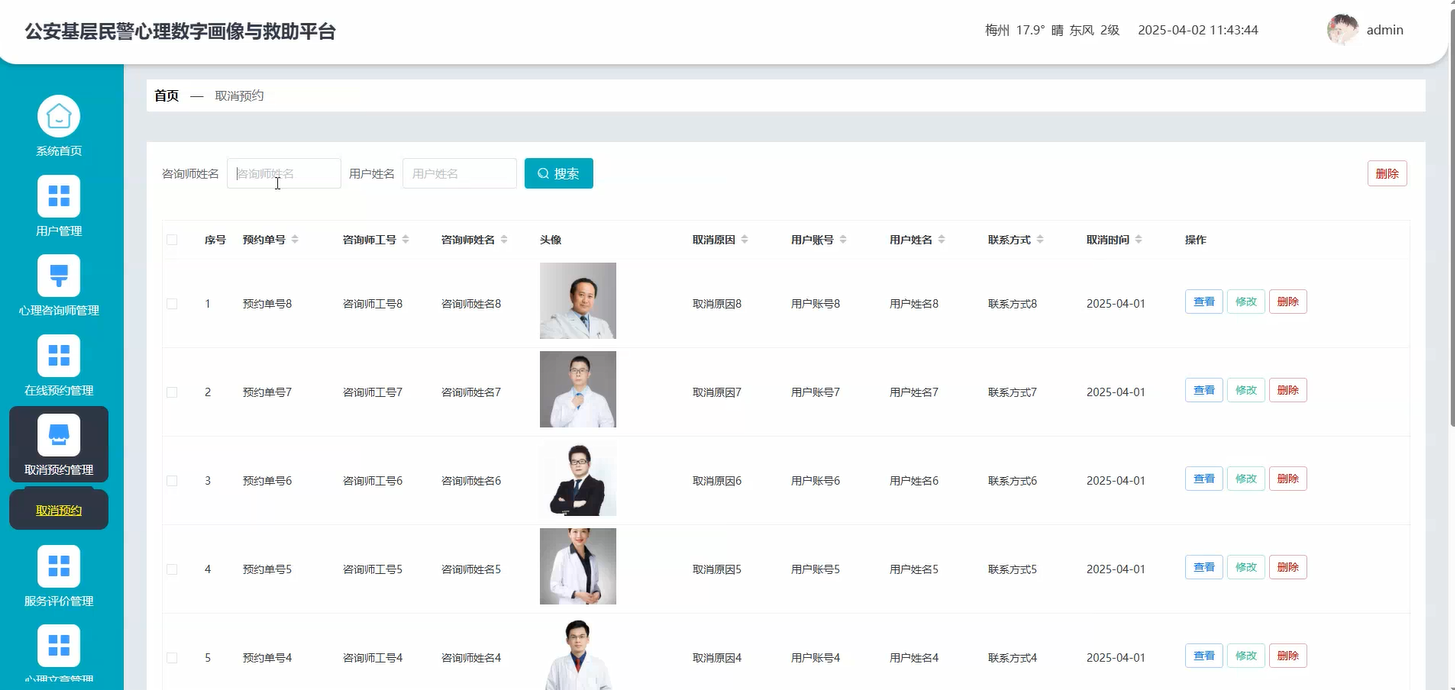The width and height of the screenshot is (1455, 690).
Task: Click 查看 on the first table row
Action: (1203, 301)
